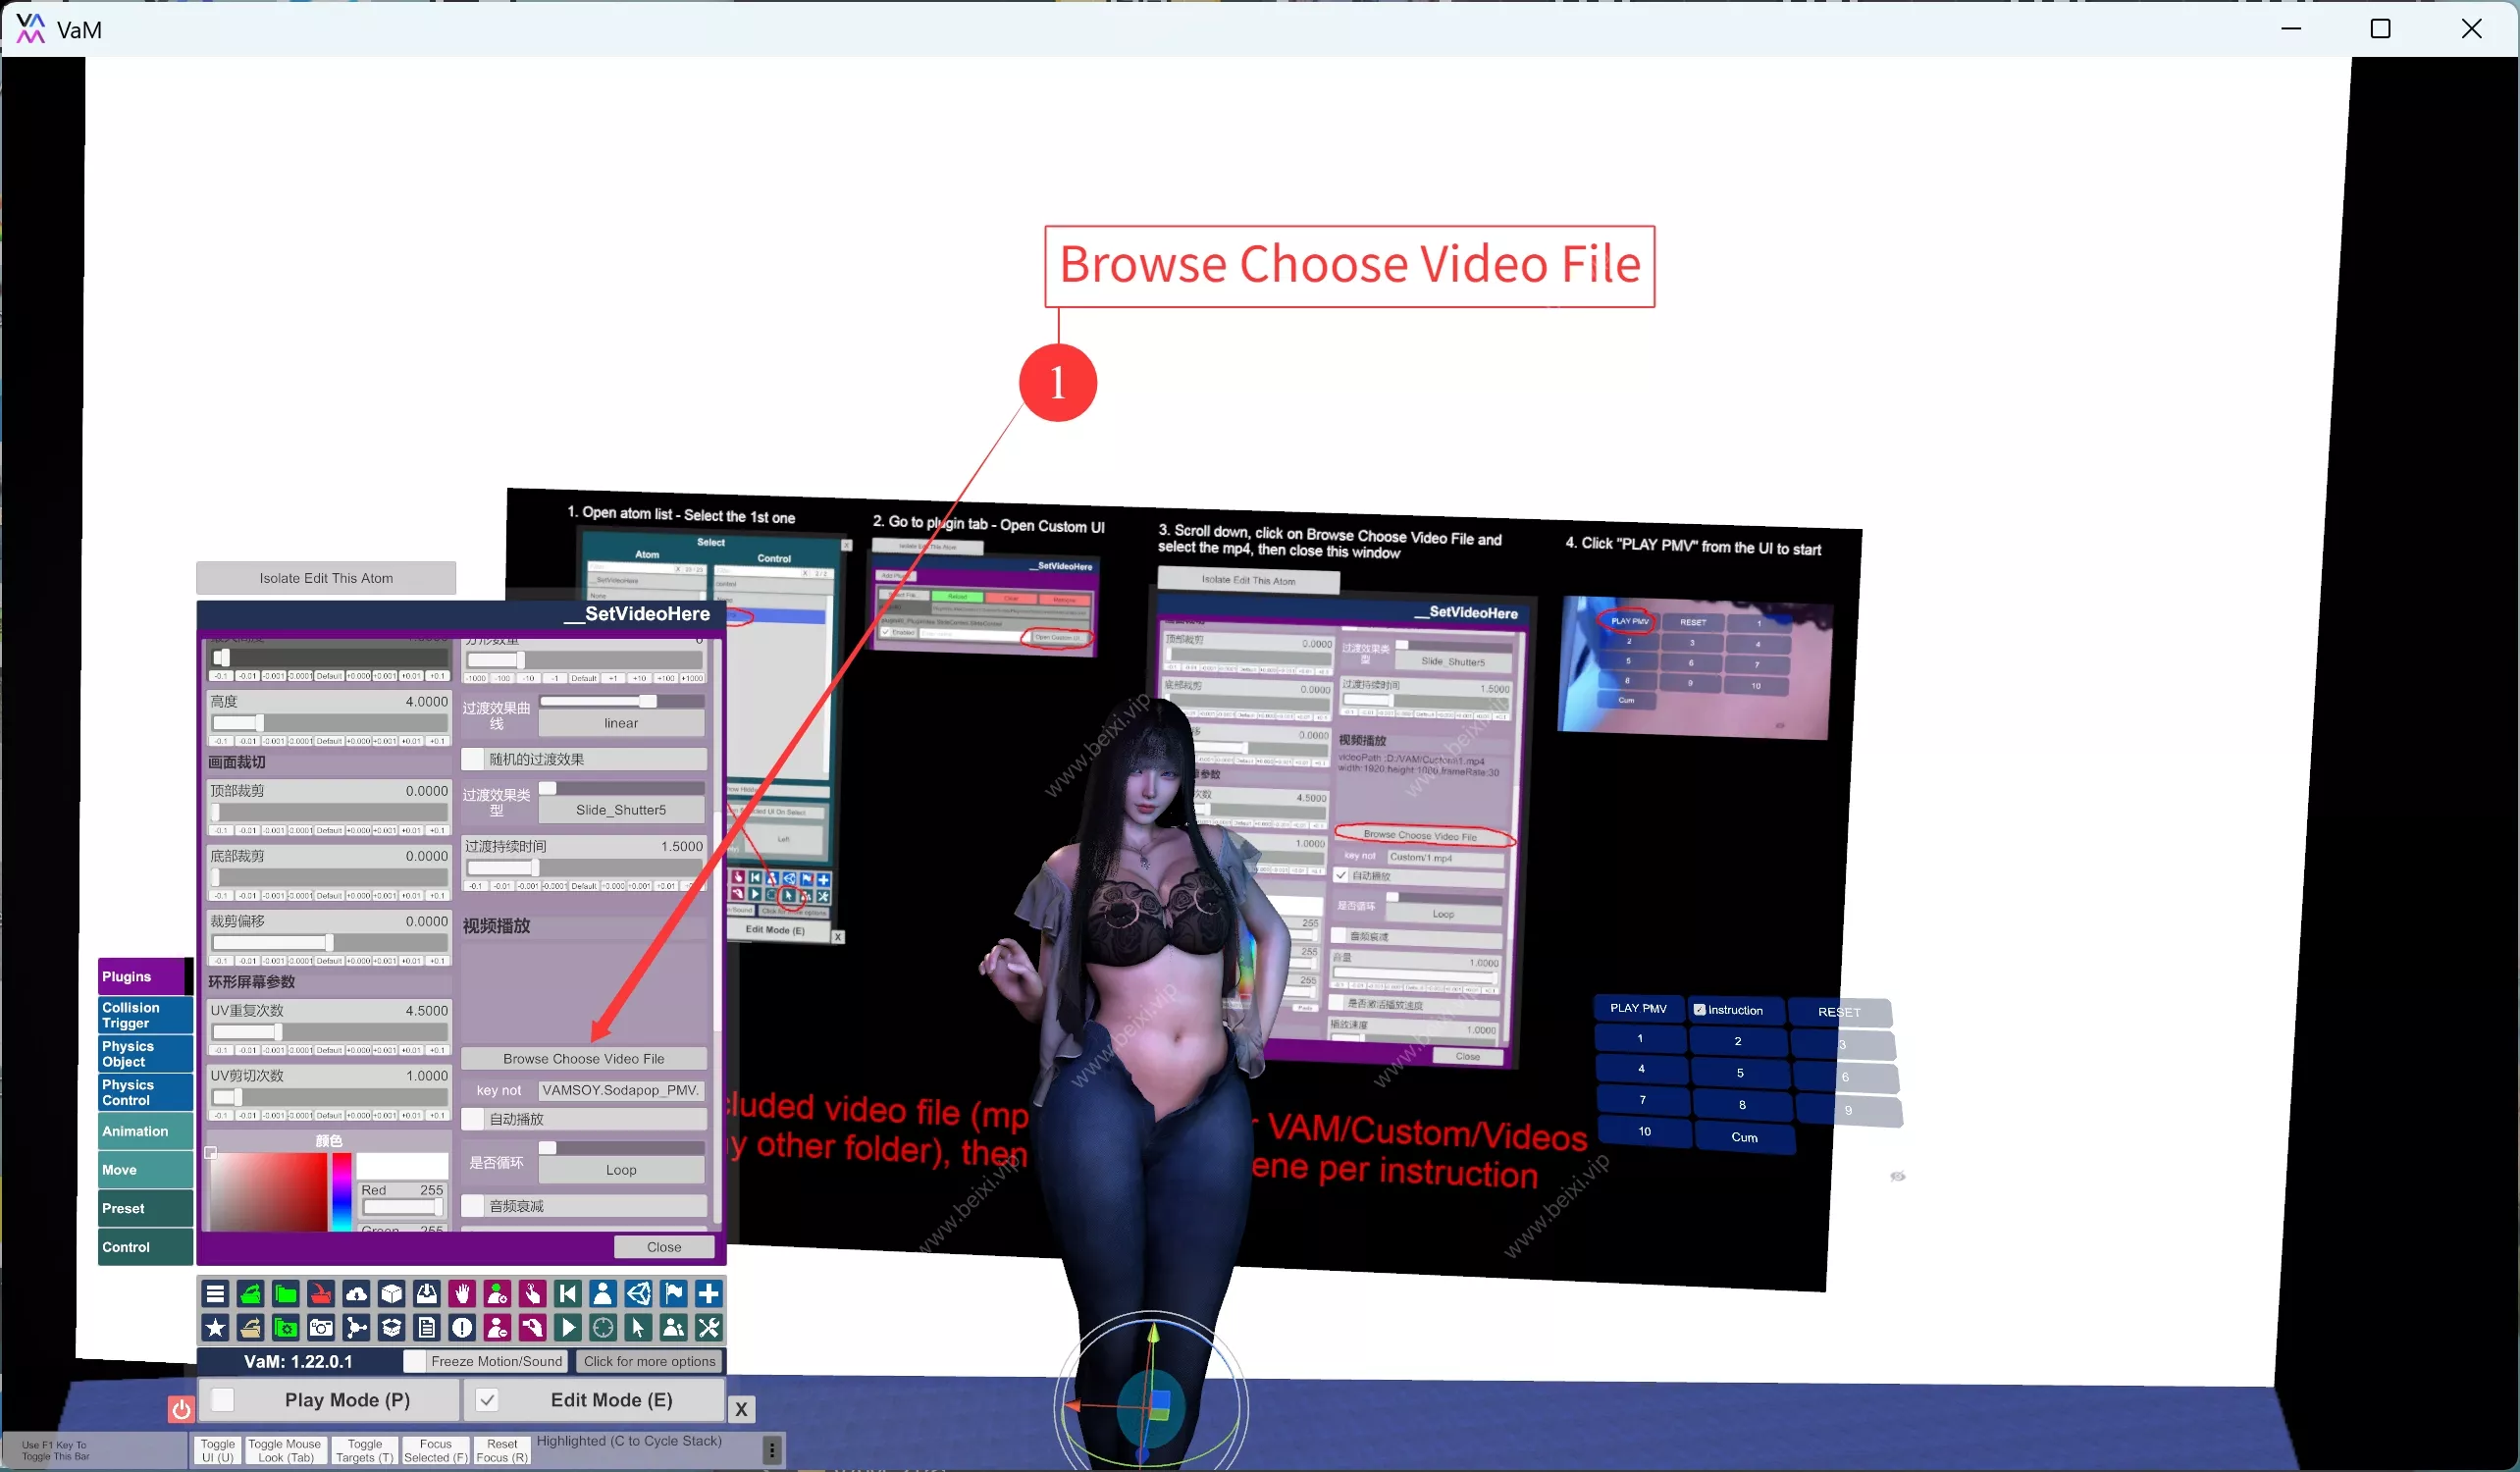Image resolution: width=2520 pixels, height=1472 pixels.
Task: Click the blue plus add atom icon
Action: coord(709,1294)
